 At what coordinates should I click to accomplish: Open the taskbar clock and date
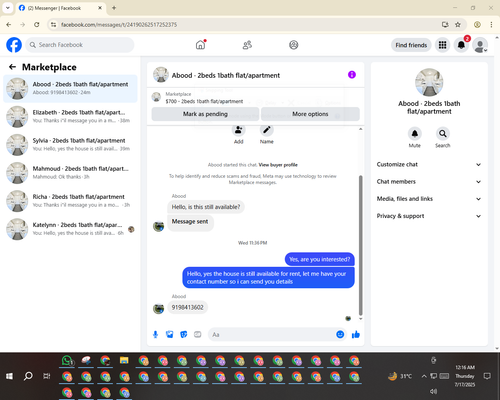tap(465, 376)
